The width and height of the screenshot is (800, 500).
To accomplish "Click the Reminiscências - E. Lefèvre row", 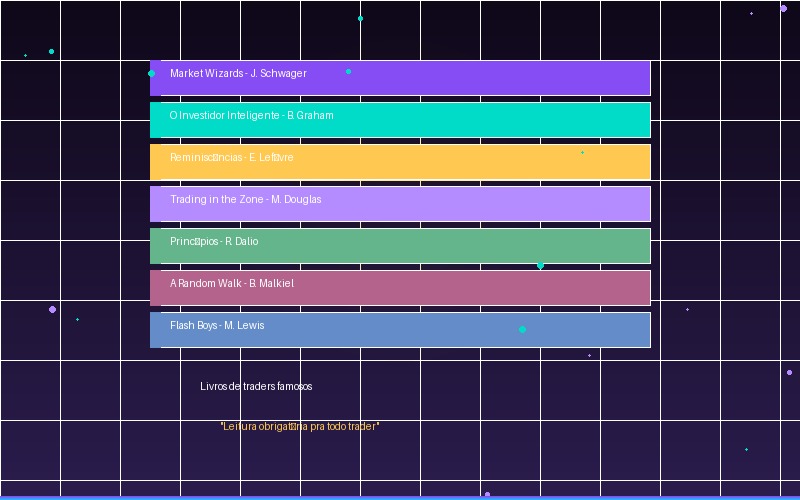I will (400, 162).
